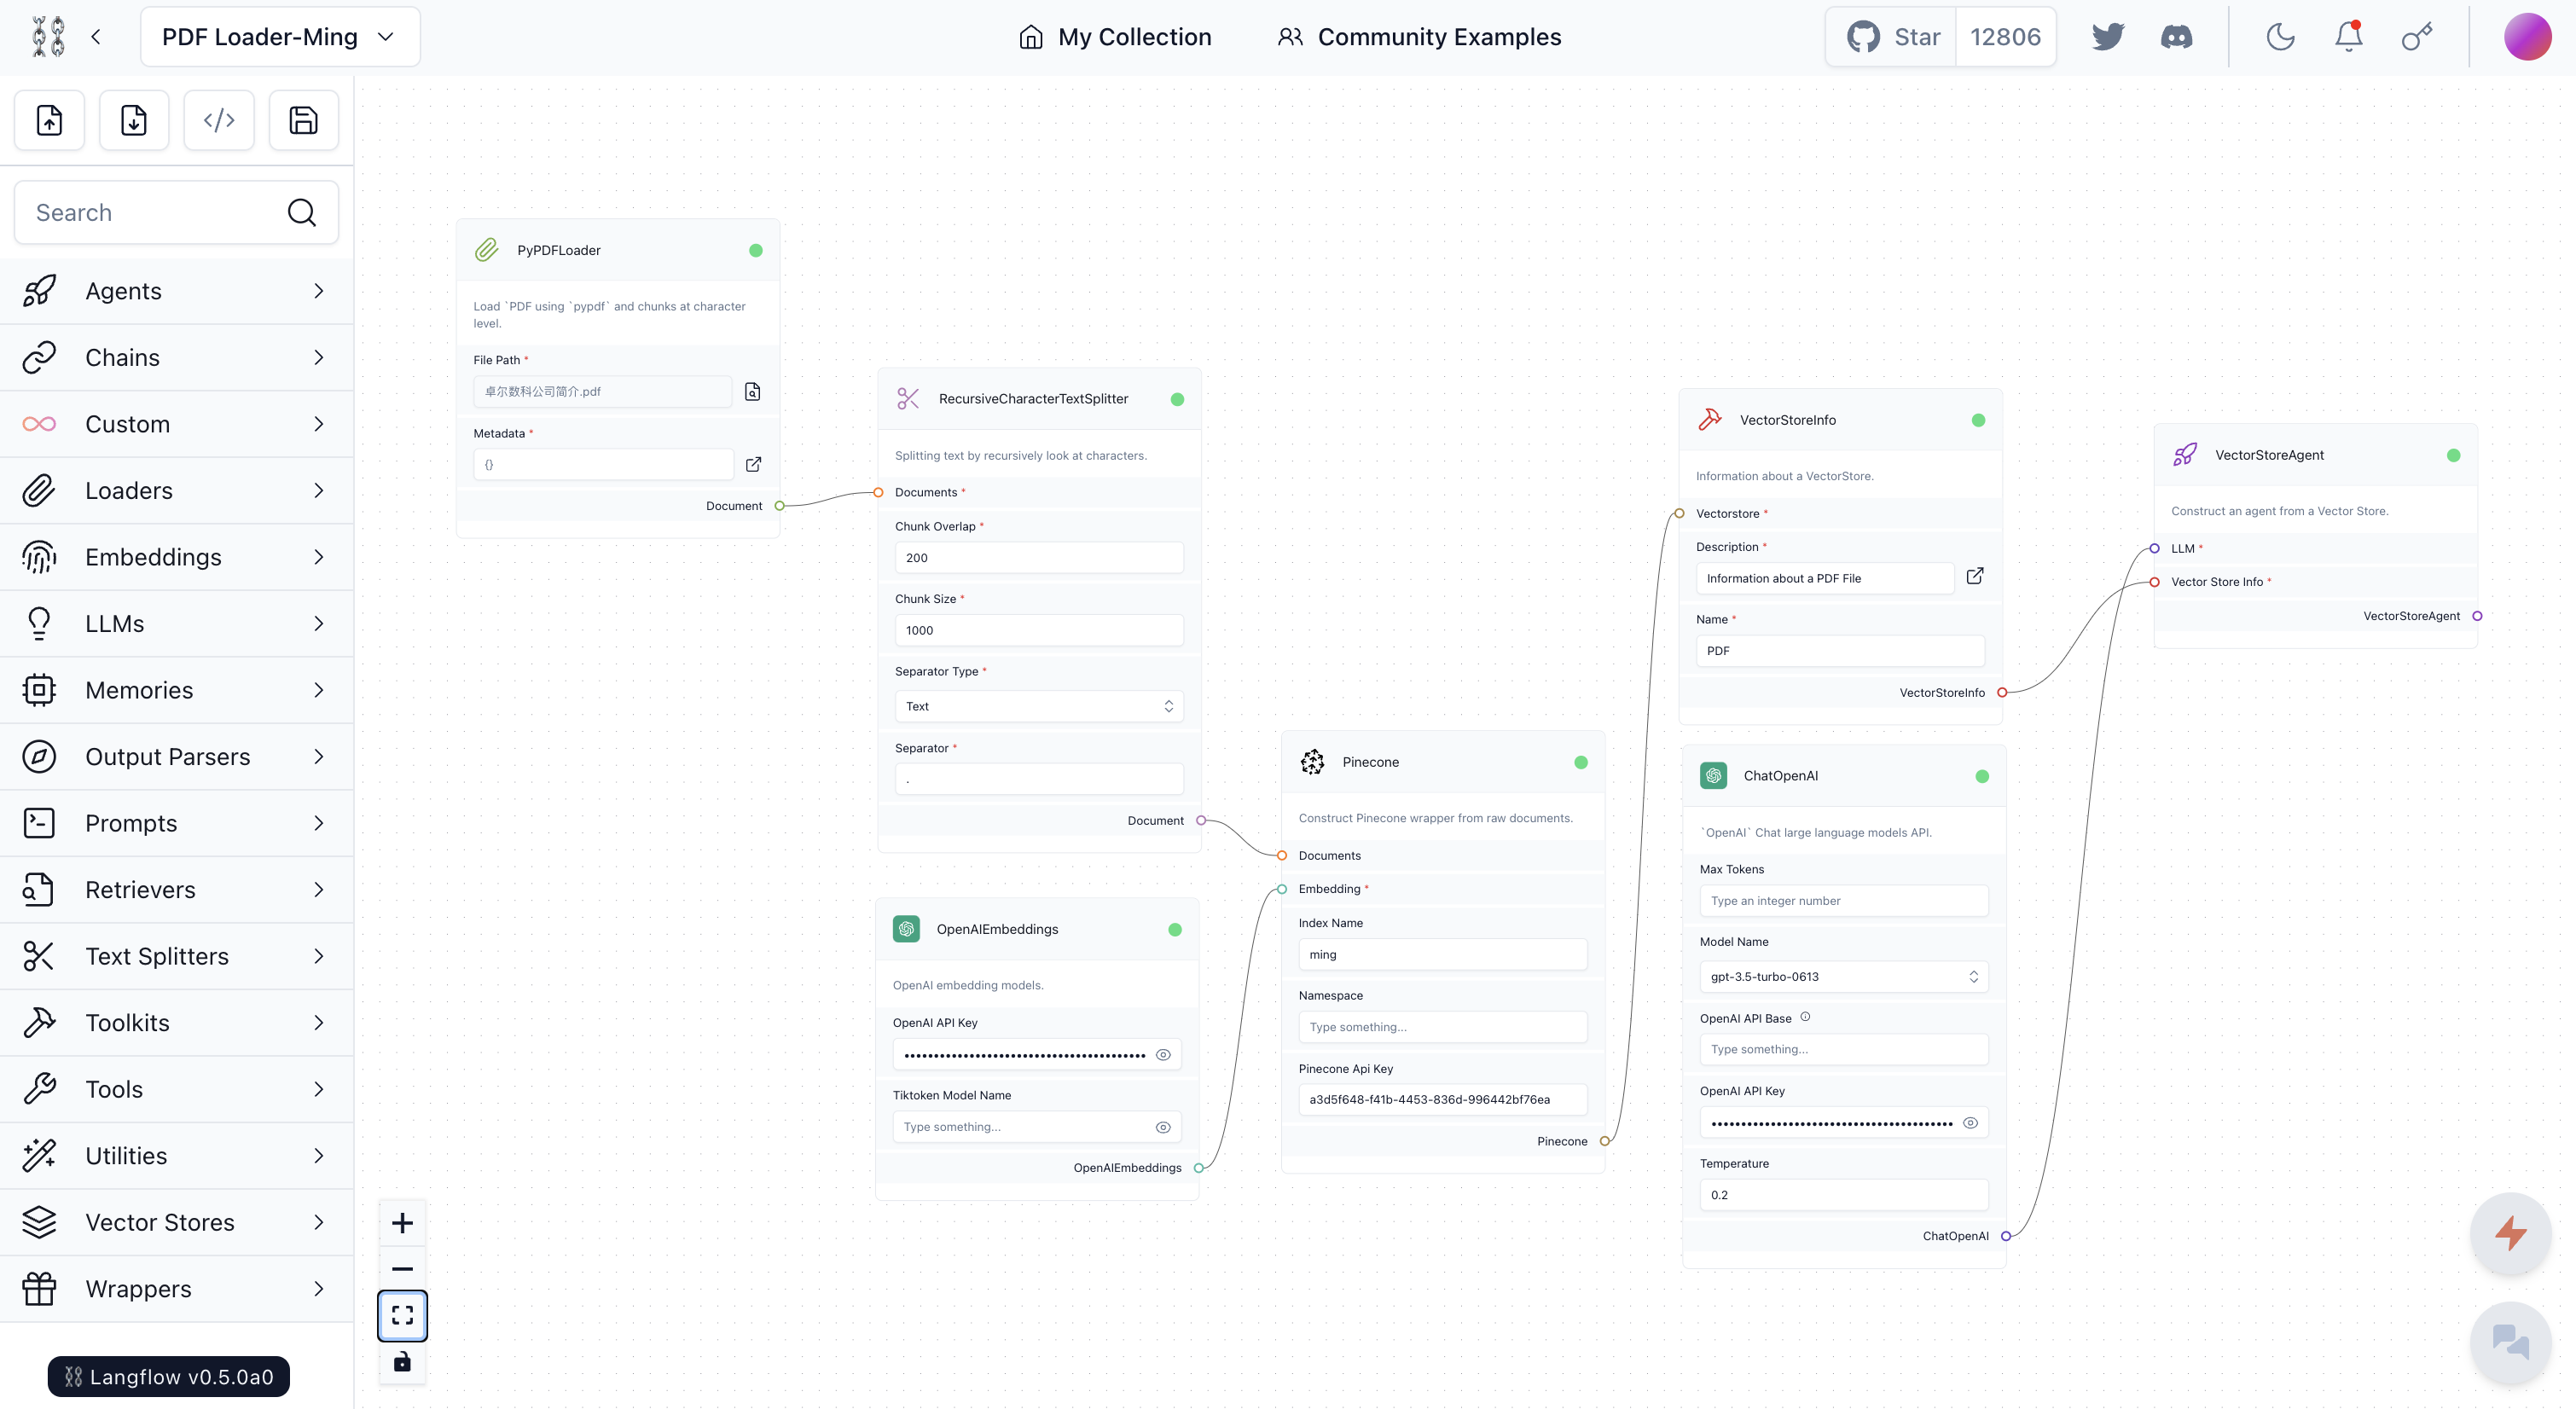Open Description text editor icon
This screenshot has width=2576, height=1409.
tap(1974, 576)
